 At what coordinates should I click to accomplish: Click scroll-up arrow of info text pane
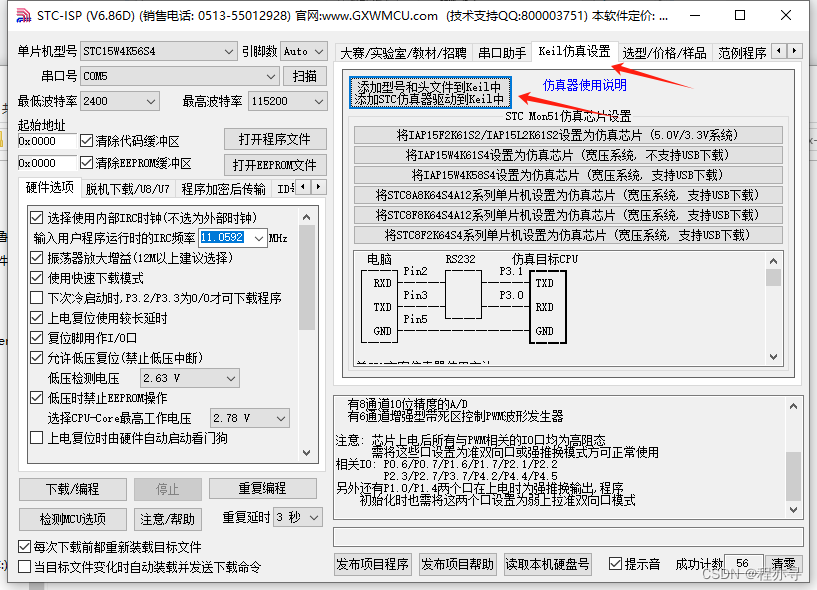793,406
